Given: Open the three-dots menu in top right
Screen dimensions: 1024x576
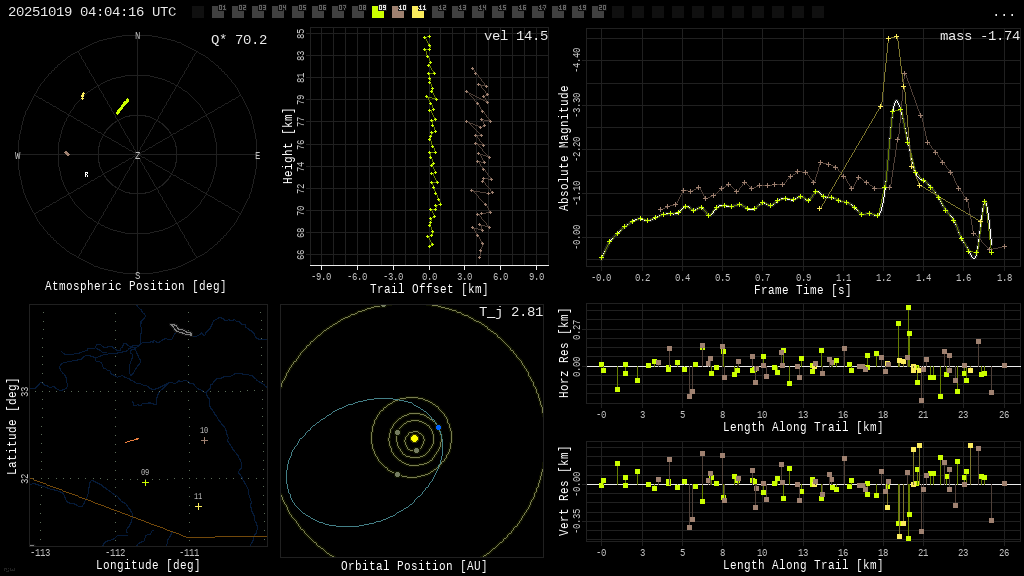Looking at the screenshot, I should pos(1003,13).
